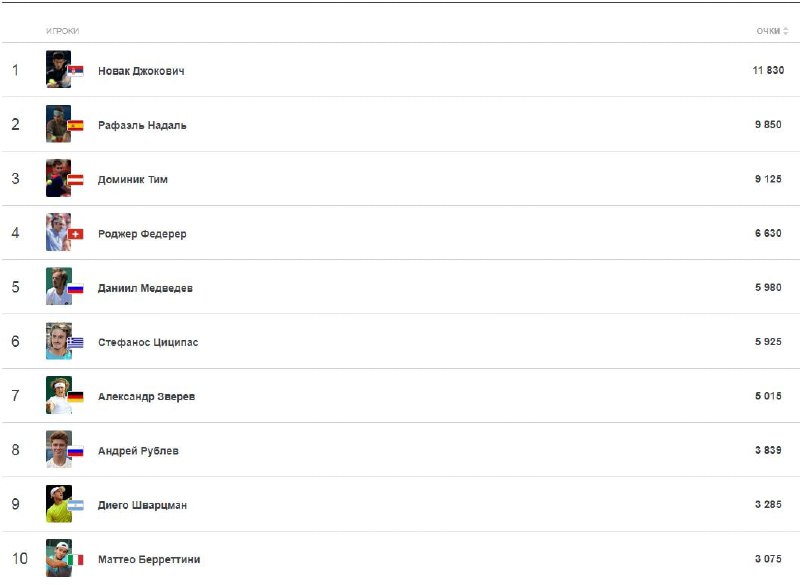Click the name Маттео Берреттини
800x585 pixels.
coord(149,560)
